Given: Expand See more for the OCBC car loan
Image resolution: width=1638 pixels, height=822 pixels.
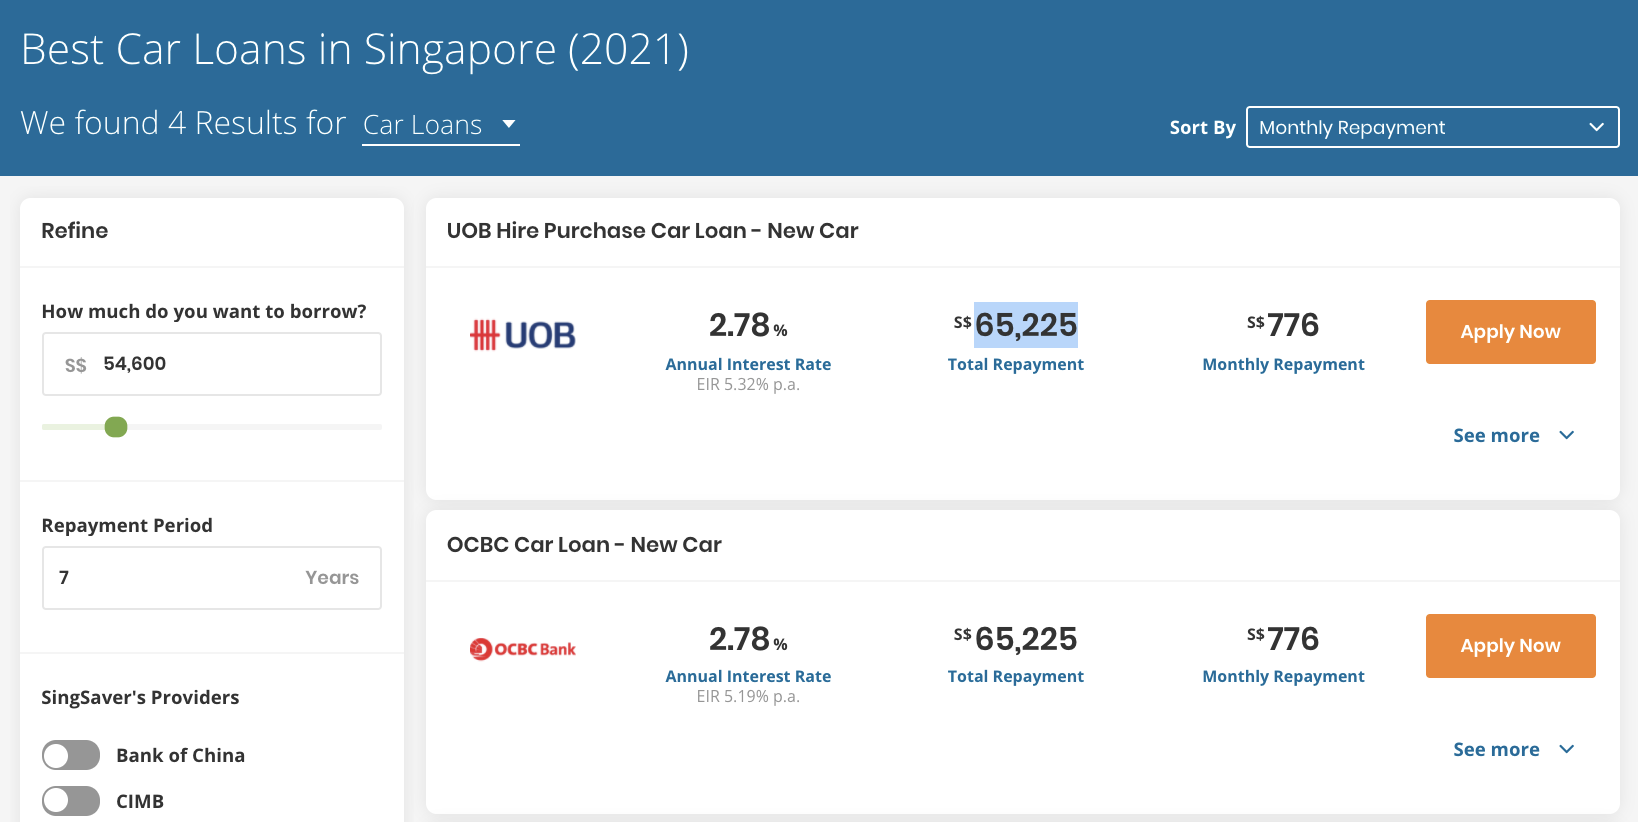Looking at the screenshot, I should [1514, 749].
